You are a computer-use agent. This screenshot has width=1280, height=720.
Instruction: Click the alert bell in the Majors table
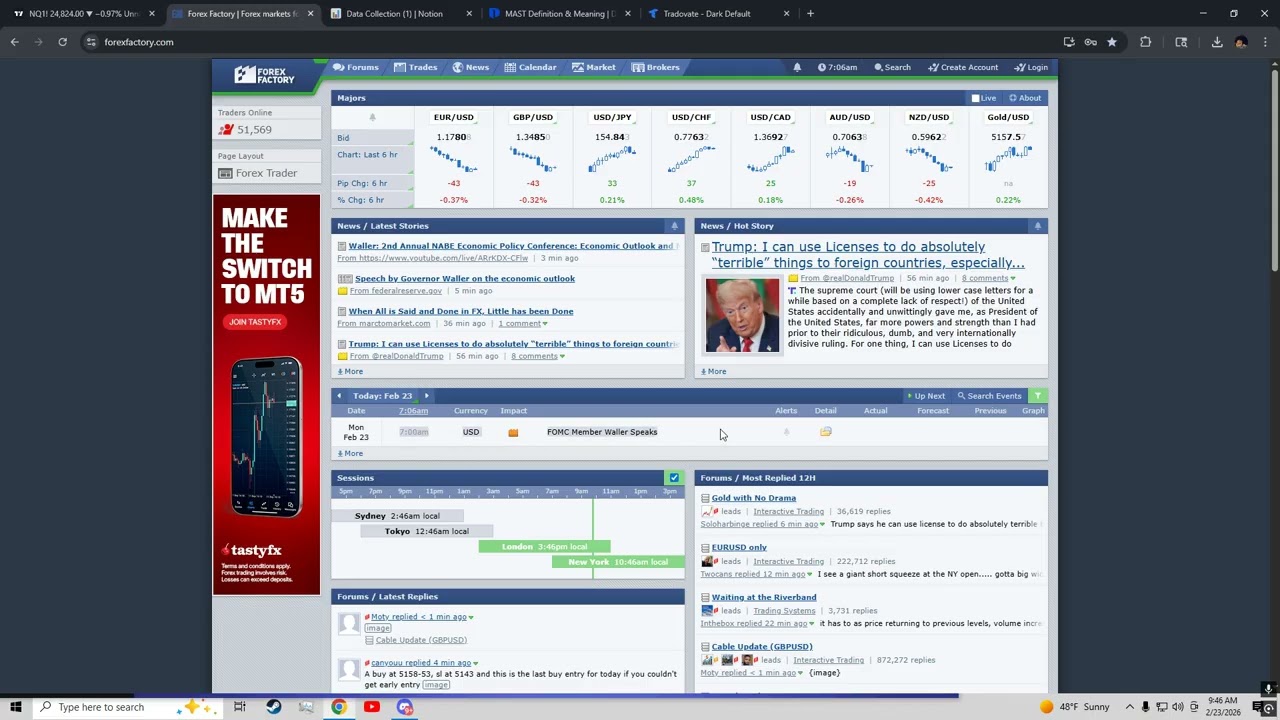372,117
